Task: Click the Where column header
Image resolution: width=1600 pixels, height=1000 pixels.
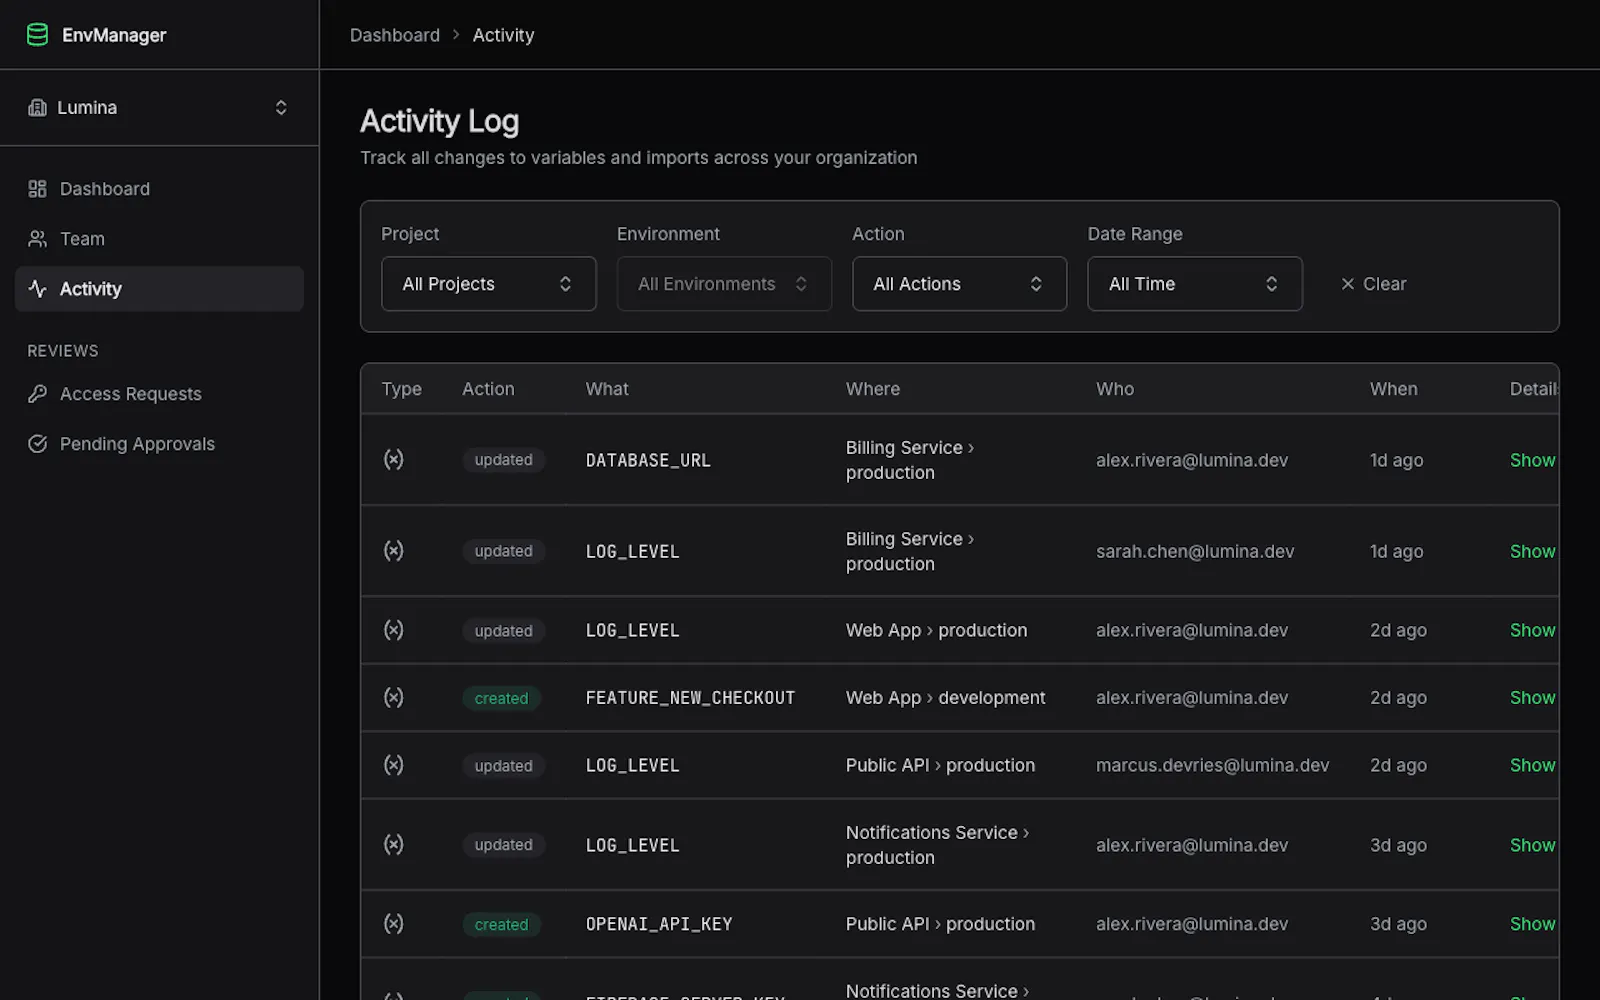Action: click(872, 389)
